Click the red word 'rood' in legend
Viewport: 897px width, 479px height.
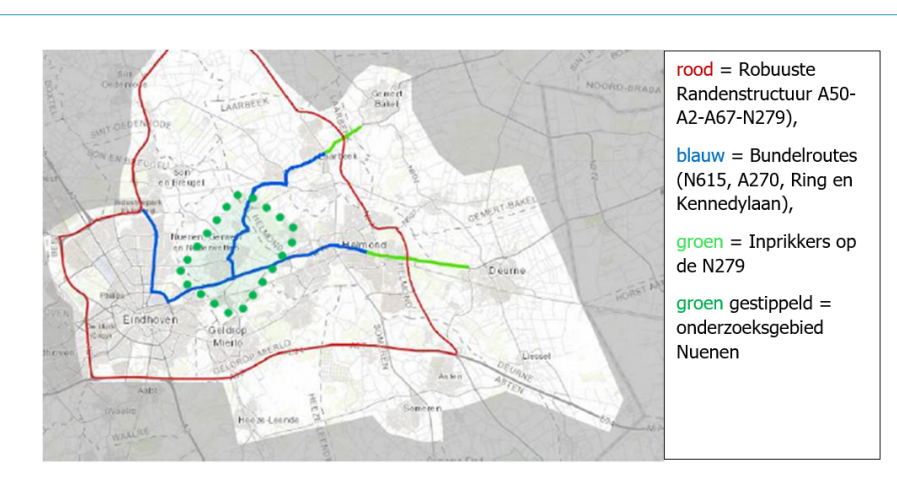click(695, 70)
